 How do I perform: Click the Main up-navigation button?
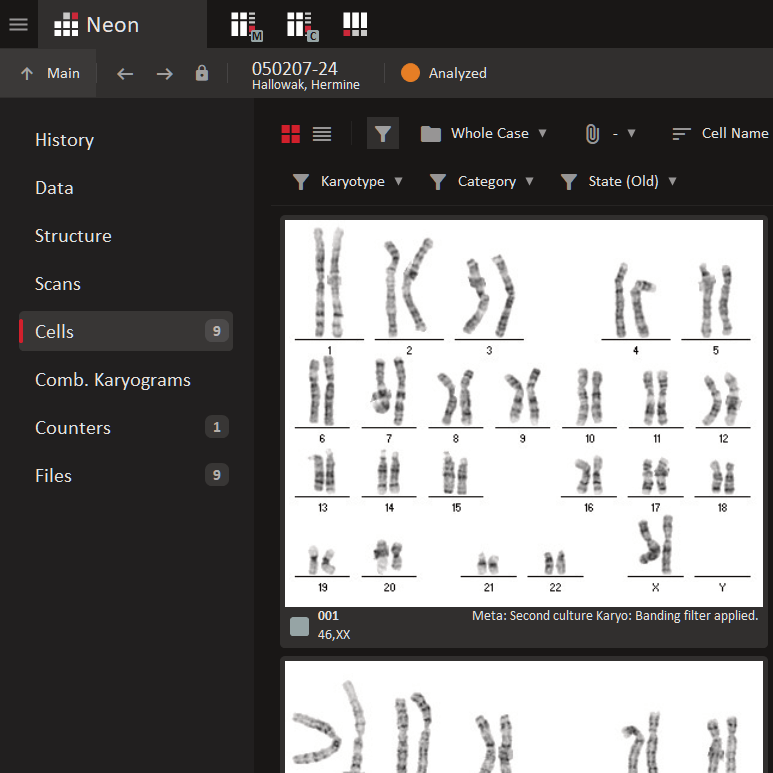50,73
